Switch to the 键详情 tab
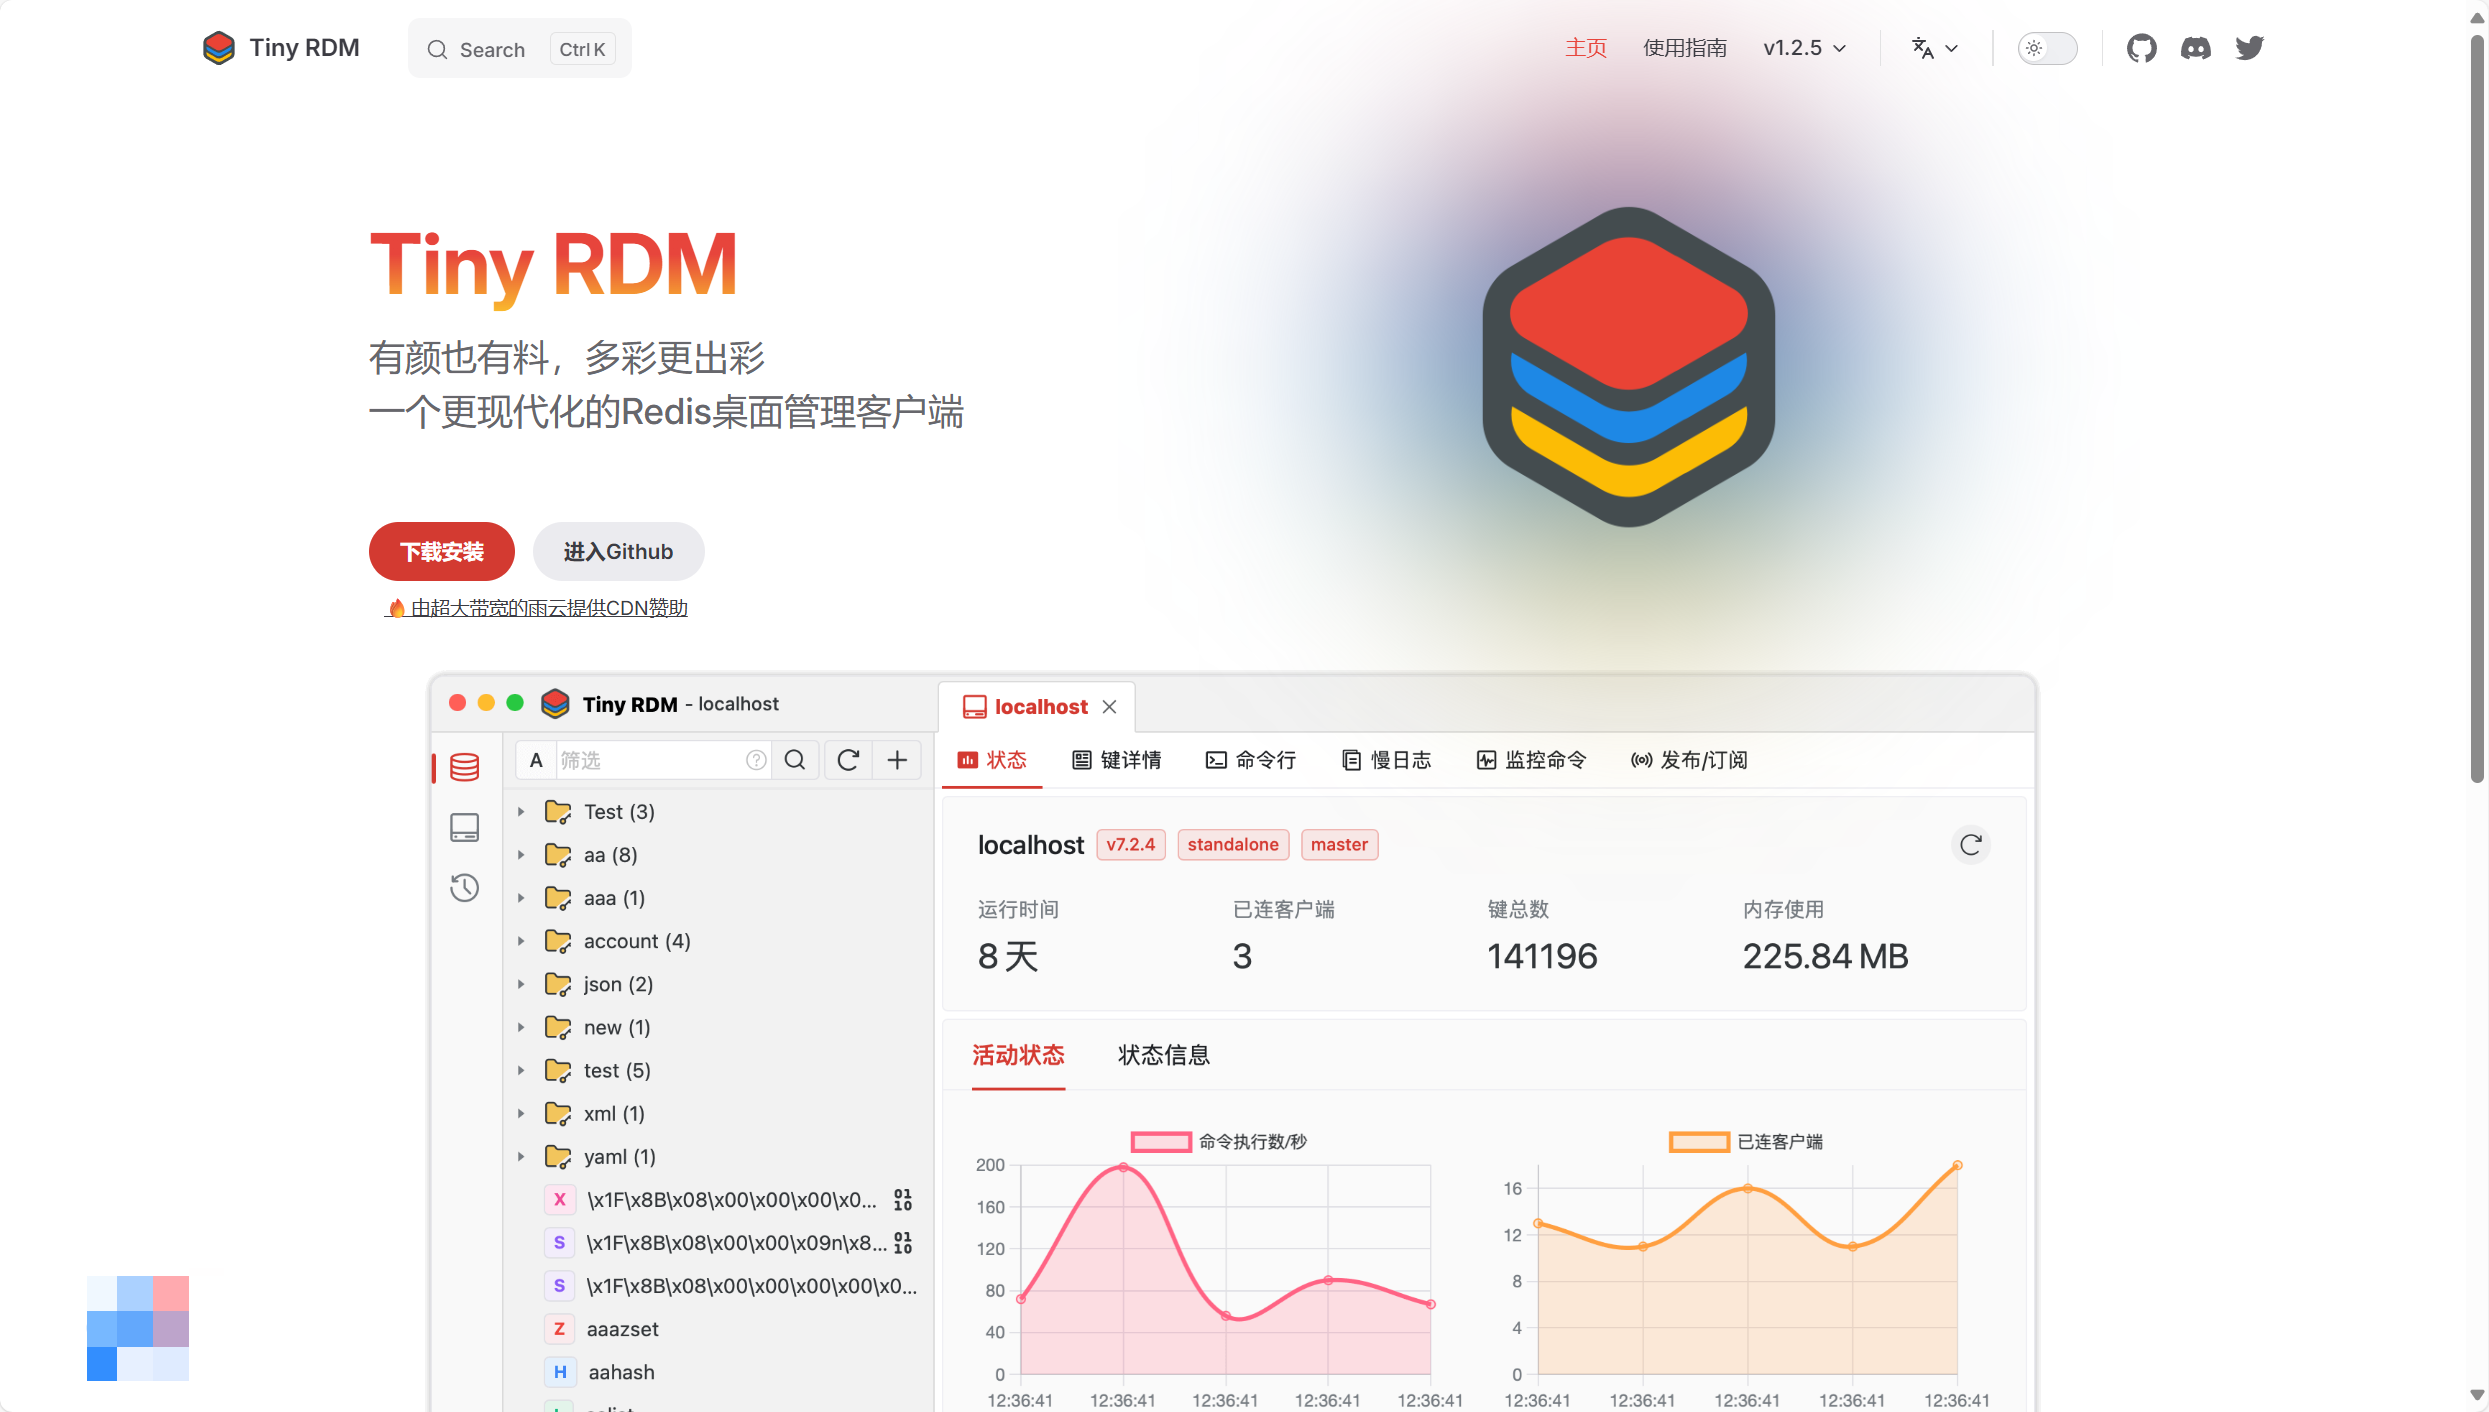Viewport: 2489px width, 1412px height. pyautogui.click(x=1117, y=760)
